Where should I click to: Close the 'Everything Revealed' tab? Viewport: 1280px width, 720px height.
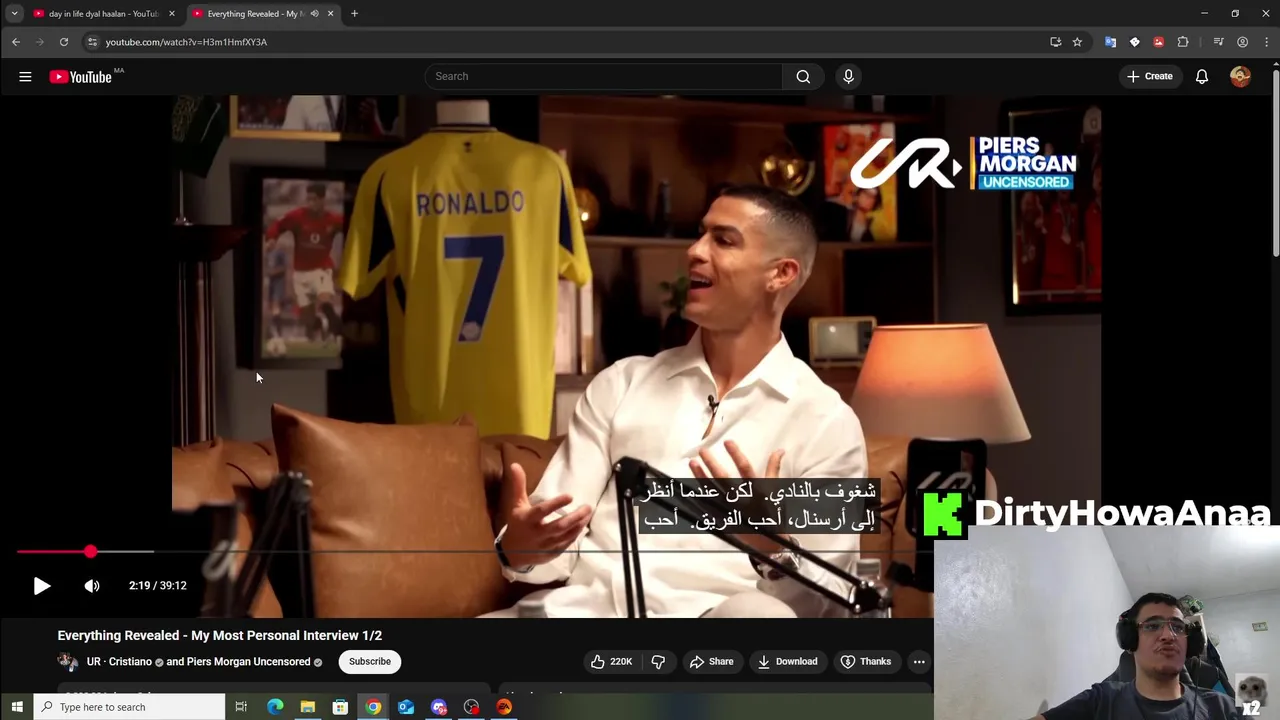point(330,14)
